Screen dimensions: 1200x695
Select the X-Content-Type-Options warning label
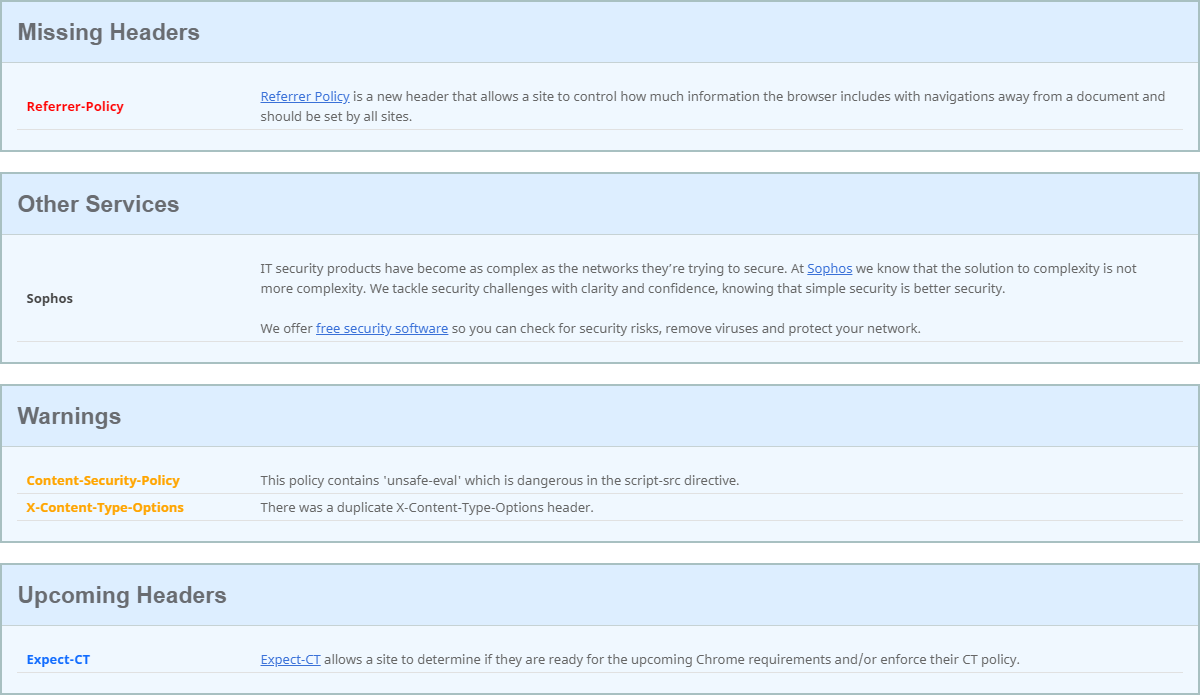coord(105,507)
